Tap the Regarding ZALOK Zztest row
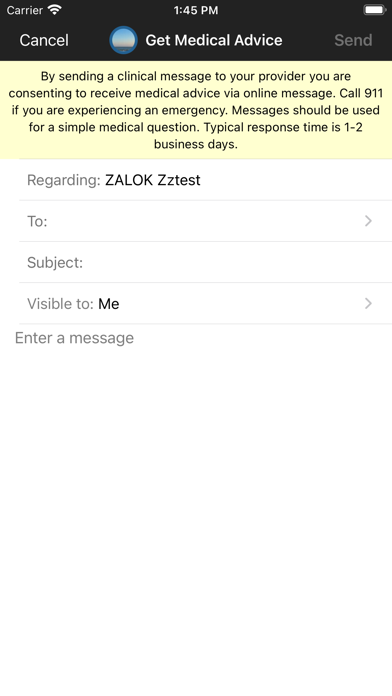The width and height of the screenshot is (392, 696). tap(205, 180)
